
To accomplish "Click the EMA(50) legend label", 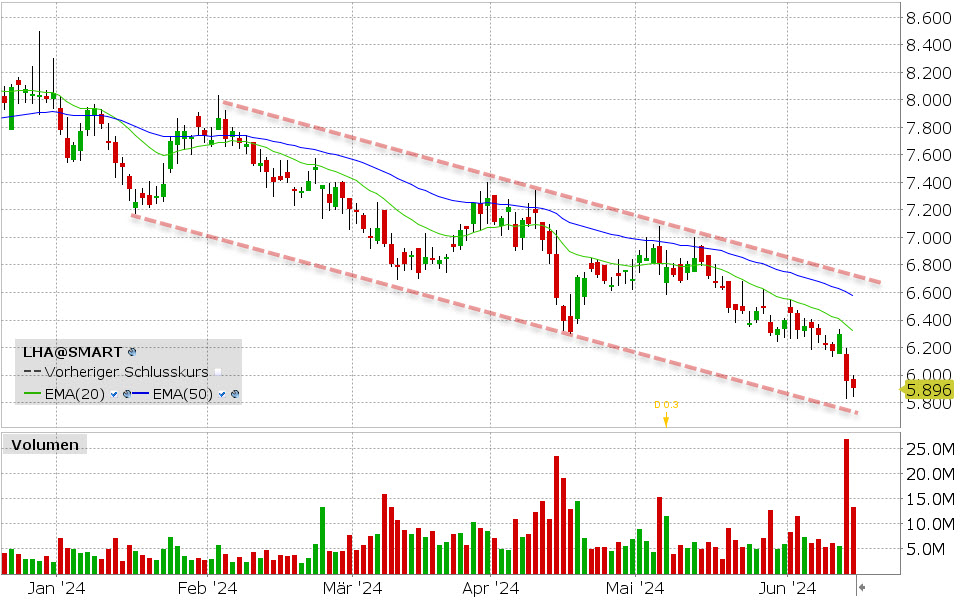I will [182, 394].
